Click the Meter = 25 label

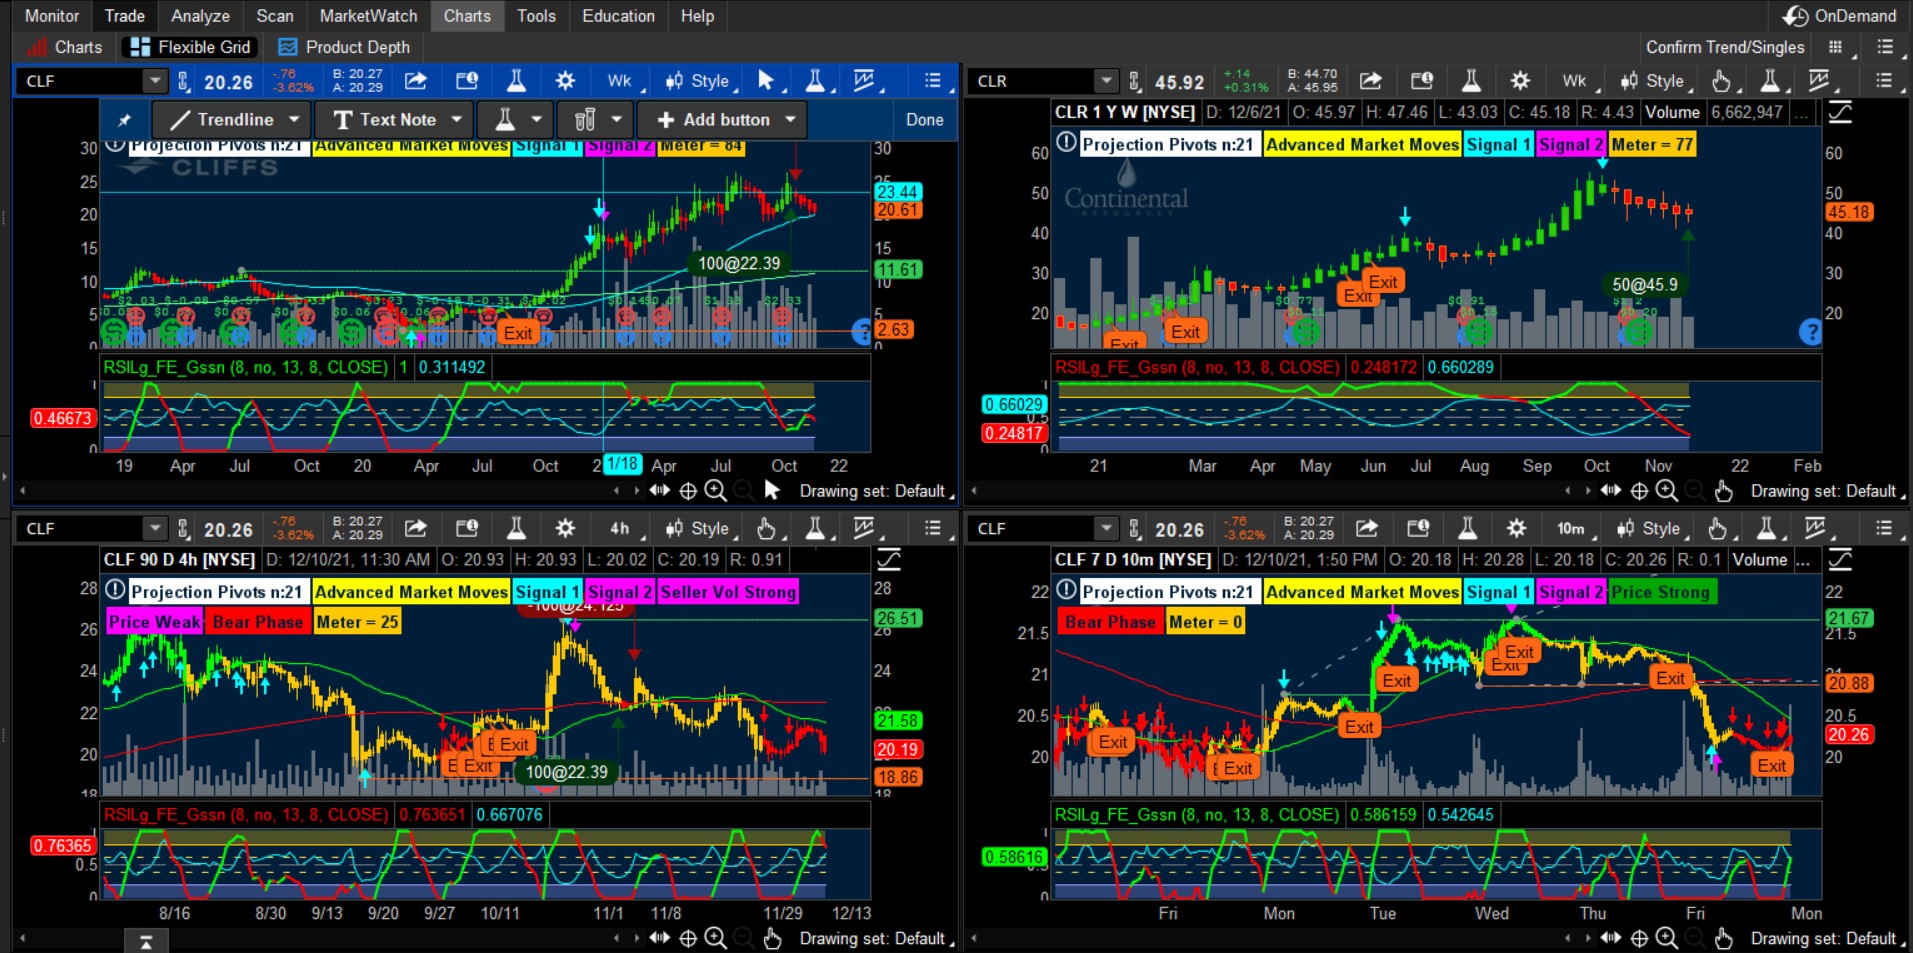[x=357, y=622]
